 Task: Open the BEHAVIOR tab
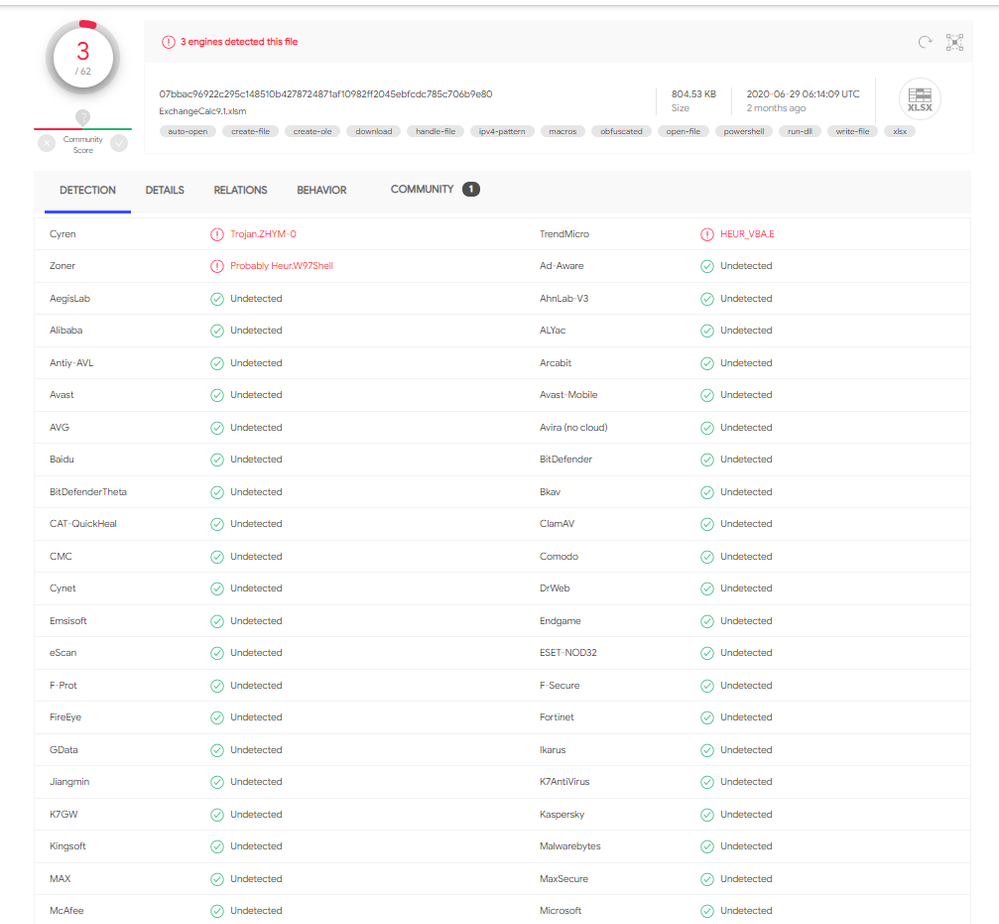click(322, 190)
